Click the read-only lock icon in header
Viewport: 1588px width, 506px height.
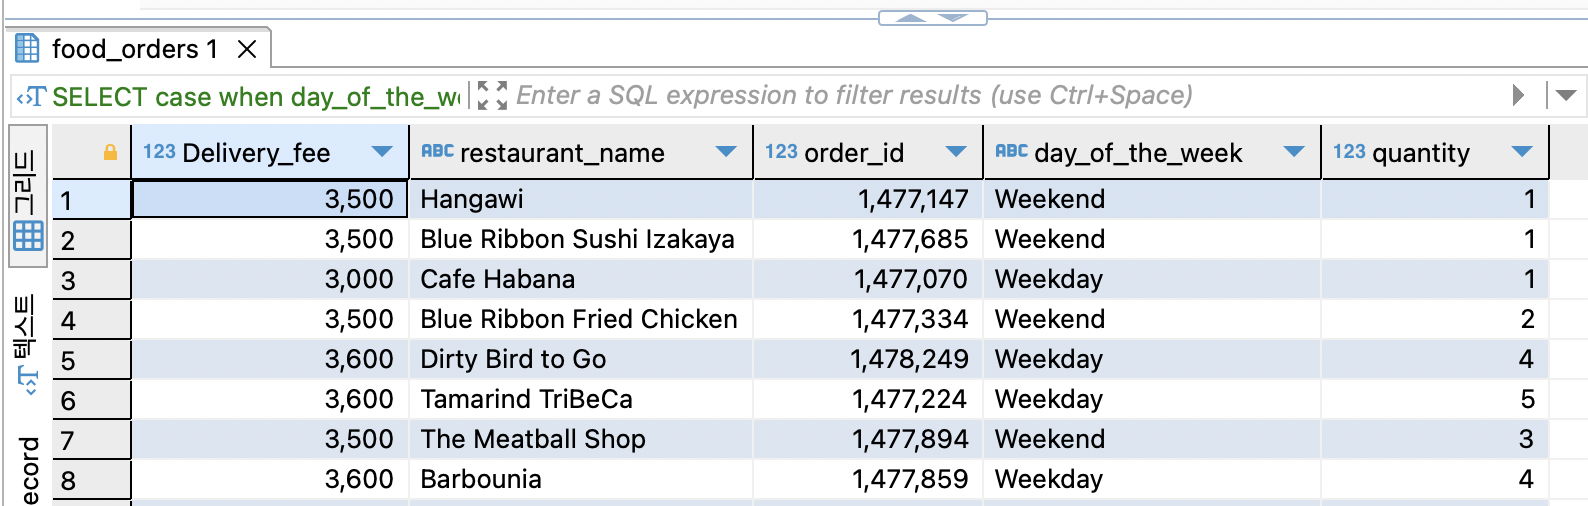coord(110,152)
